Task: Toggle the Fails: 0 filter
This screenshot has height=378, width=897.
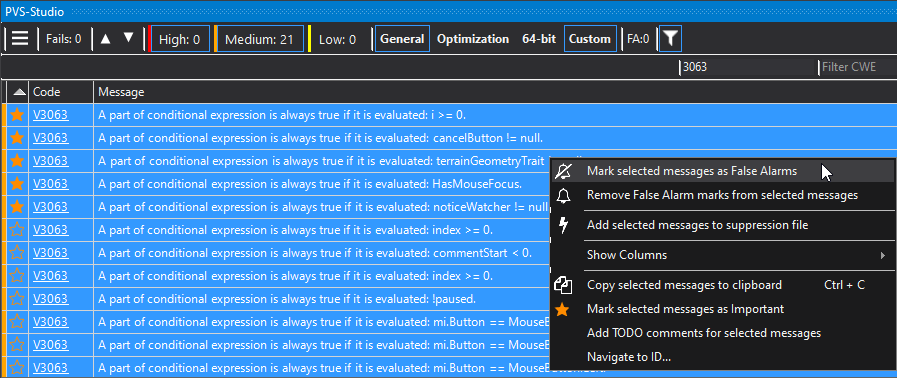Action: pos(63,39)
